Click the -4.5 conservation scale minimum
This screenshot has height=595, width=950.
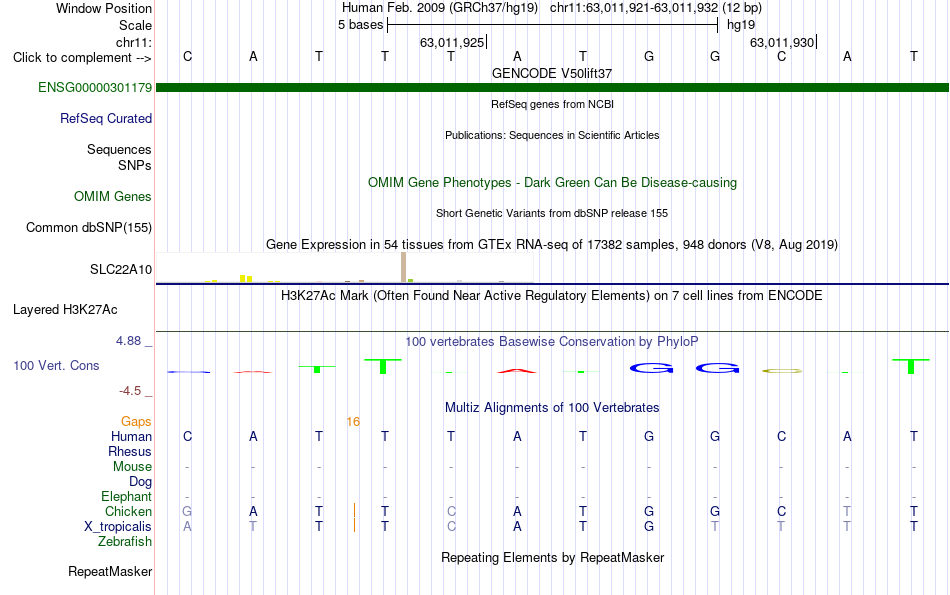[x=130, y=391]
